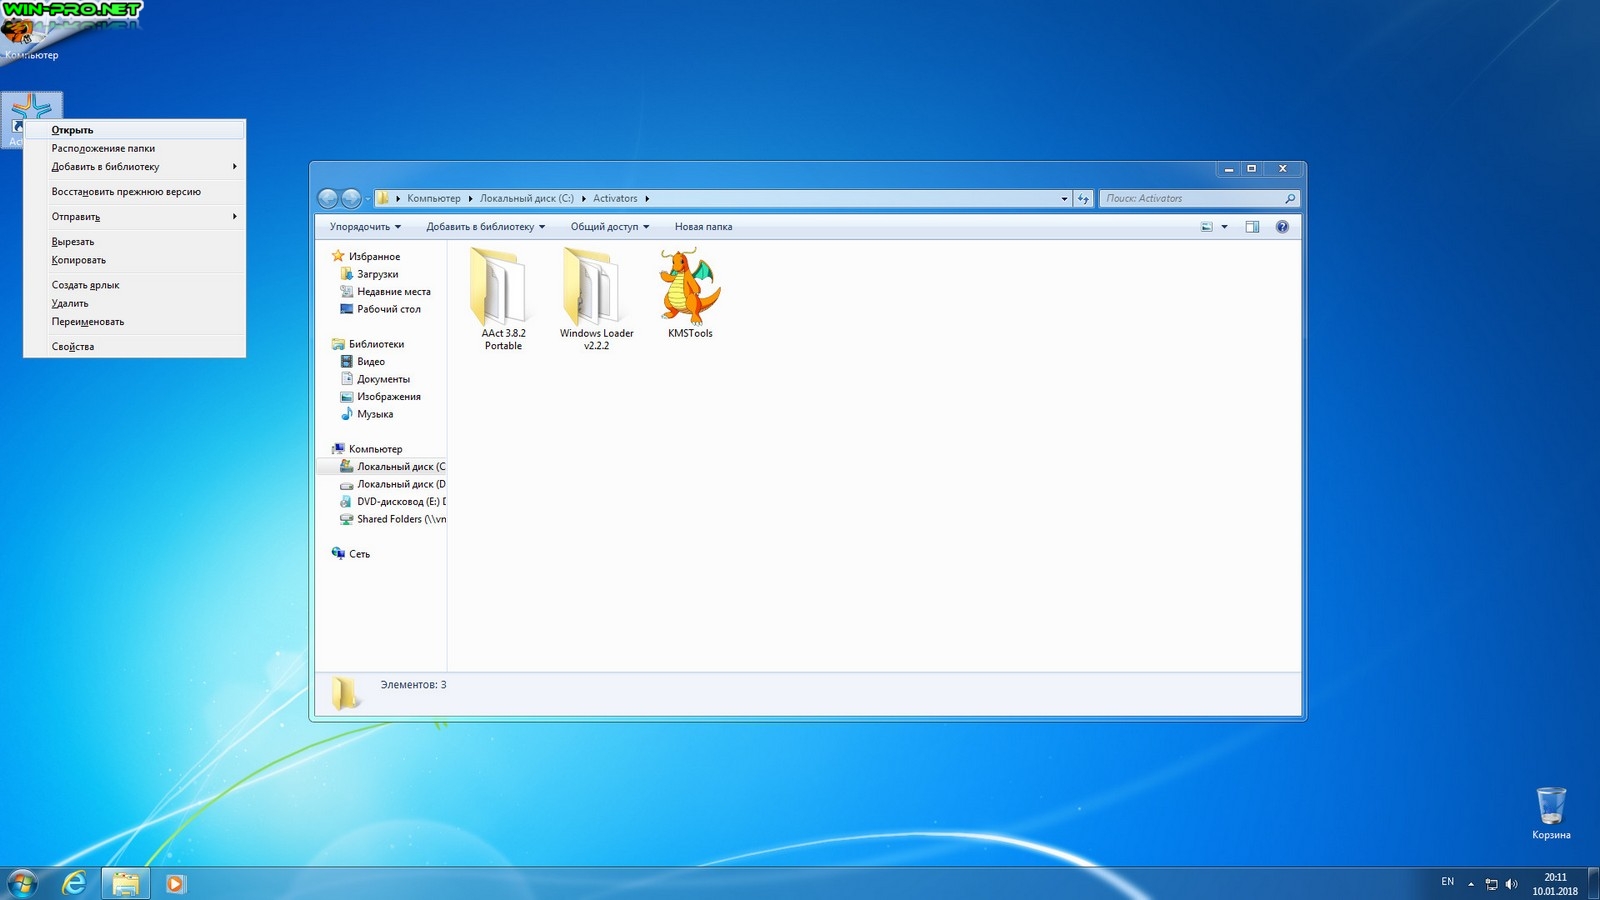Select Загрузки in the navigation pane
This screenshot has width=1600, height=900.
tap(377, 274)
